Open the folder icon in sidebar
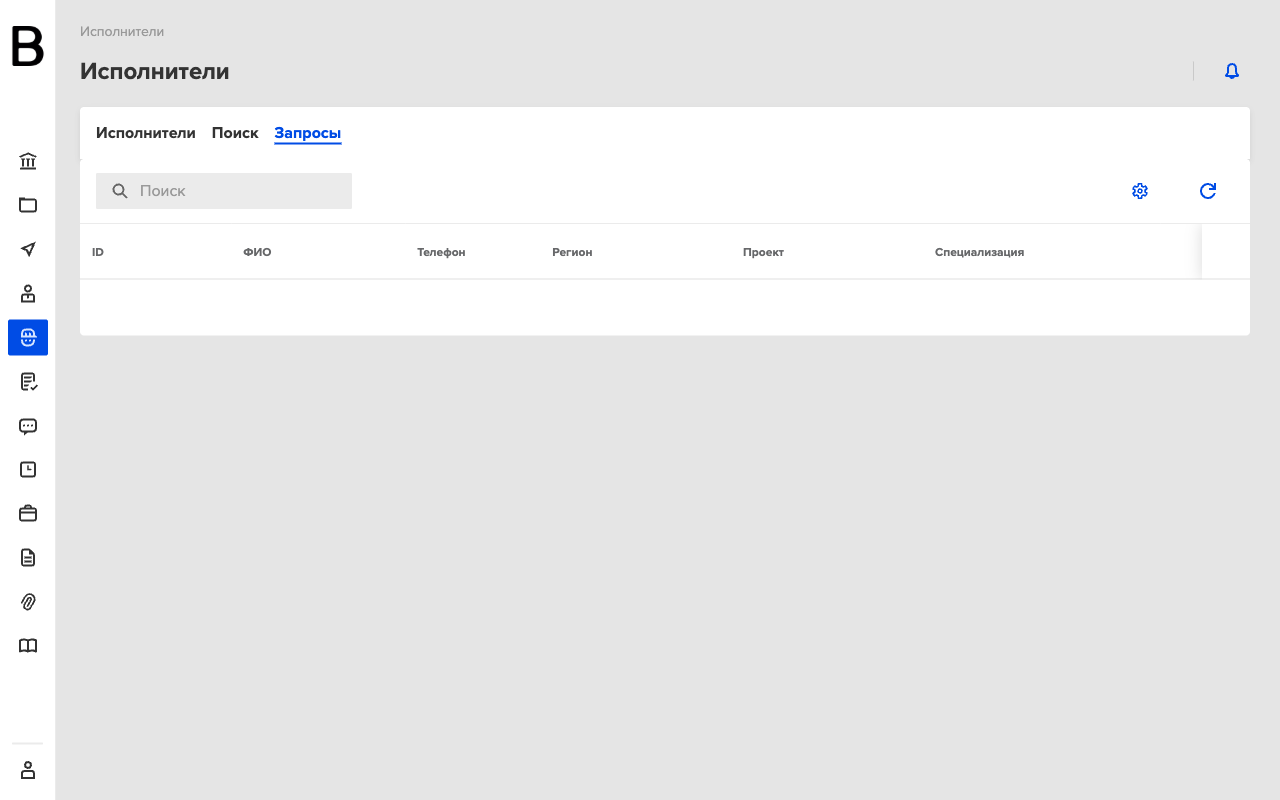This screenshot has height=800, width=1280. [28, 205]
